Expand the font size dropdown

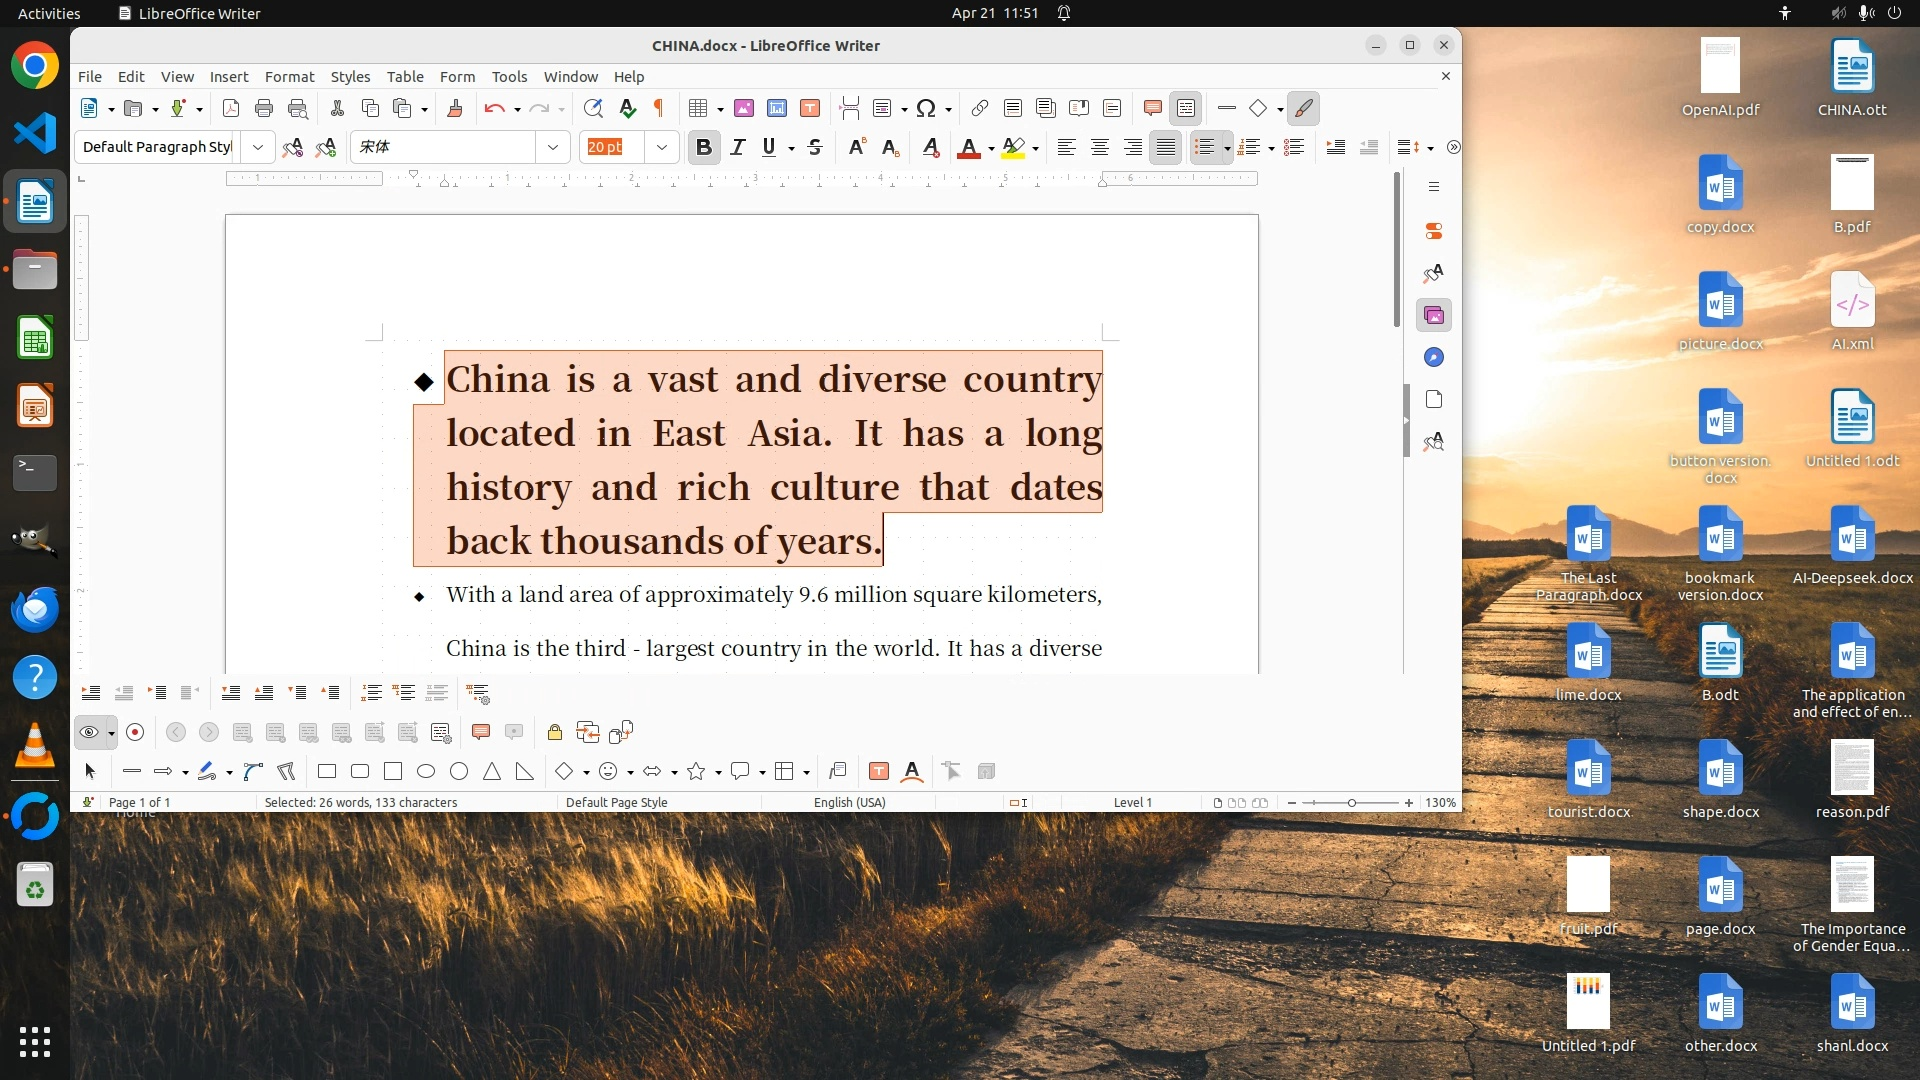(662, 147)
